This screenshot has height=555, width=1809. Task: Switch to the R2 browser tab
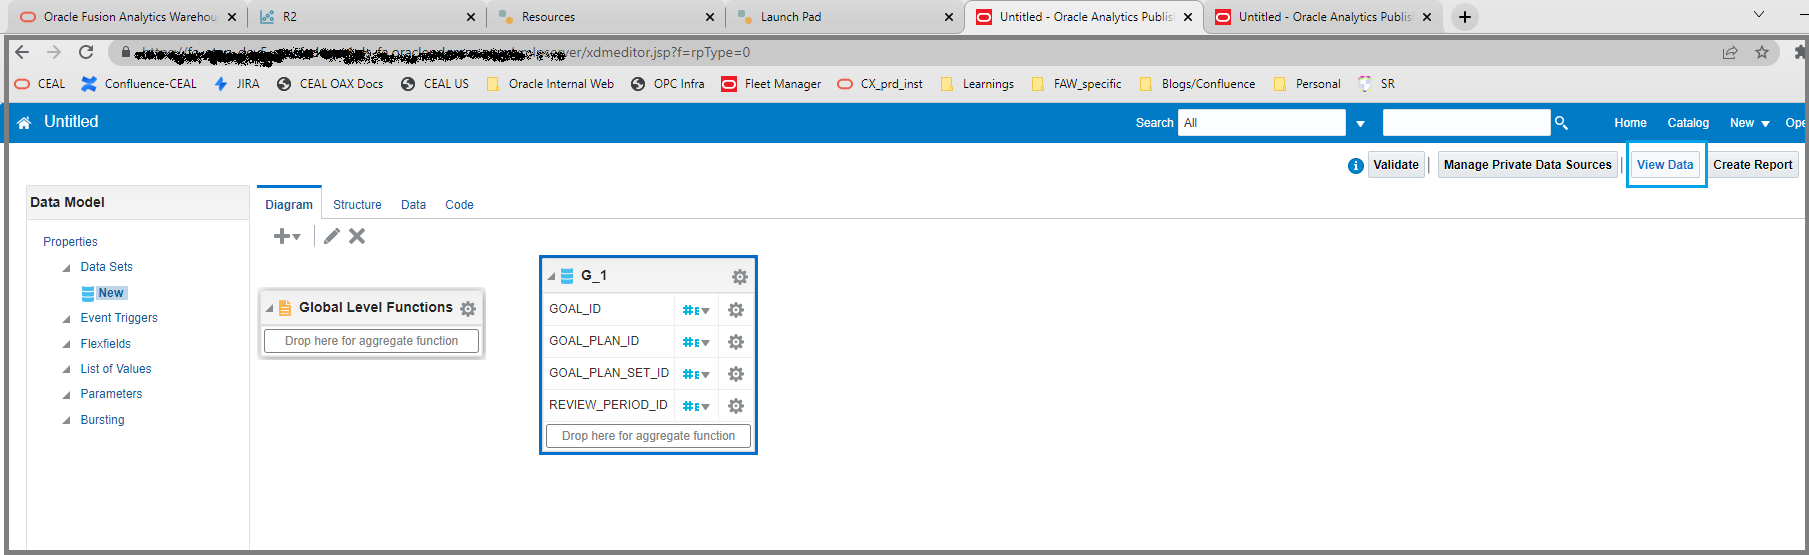(367, 17)
